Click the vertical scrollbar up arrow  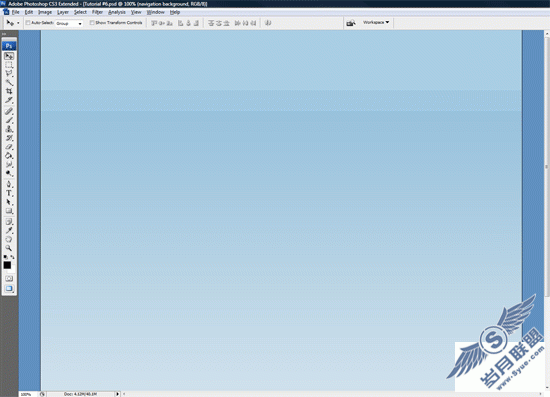pos(547,34)
